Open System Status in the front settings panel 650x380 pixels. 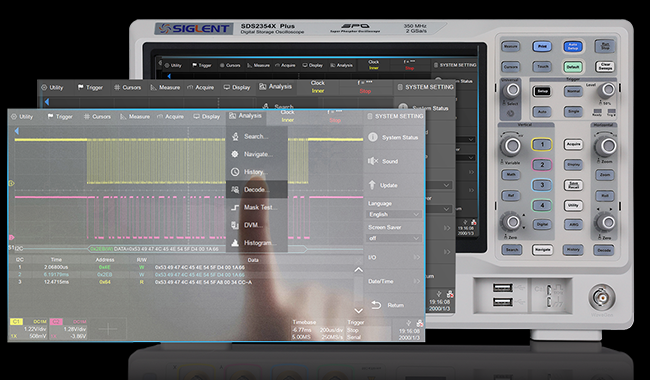(394, 137)
